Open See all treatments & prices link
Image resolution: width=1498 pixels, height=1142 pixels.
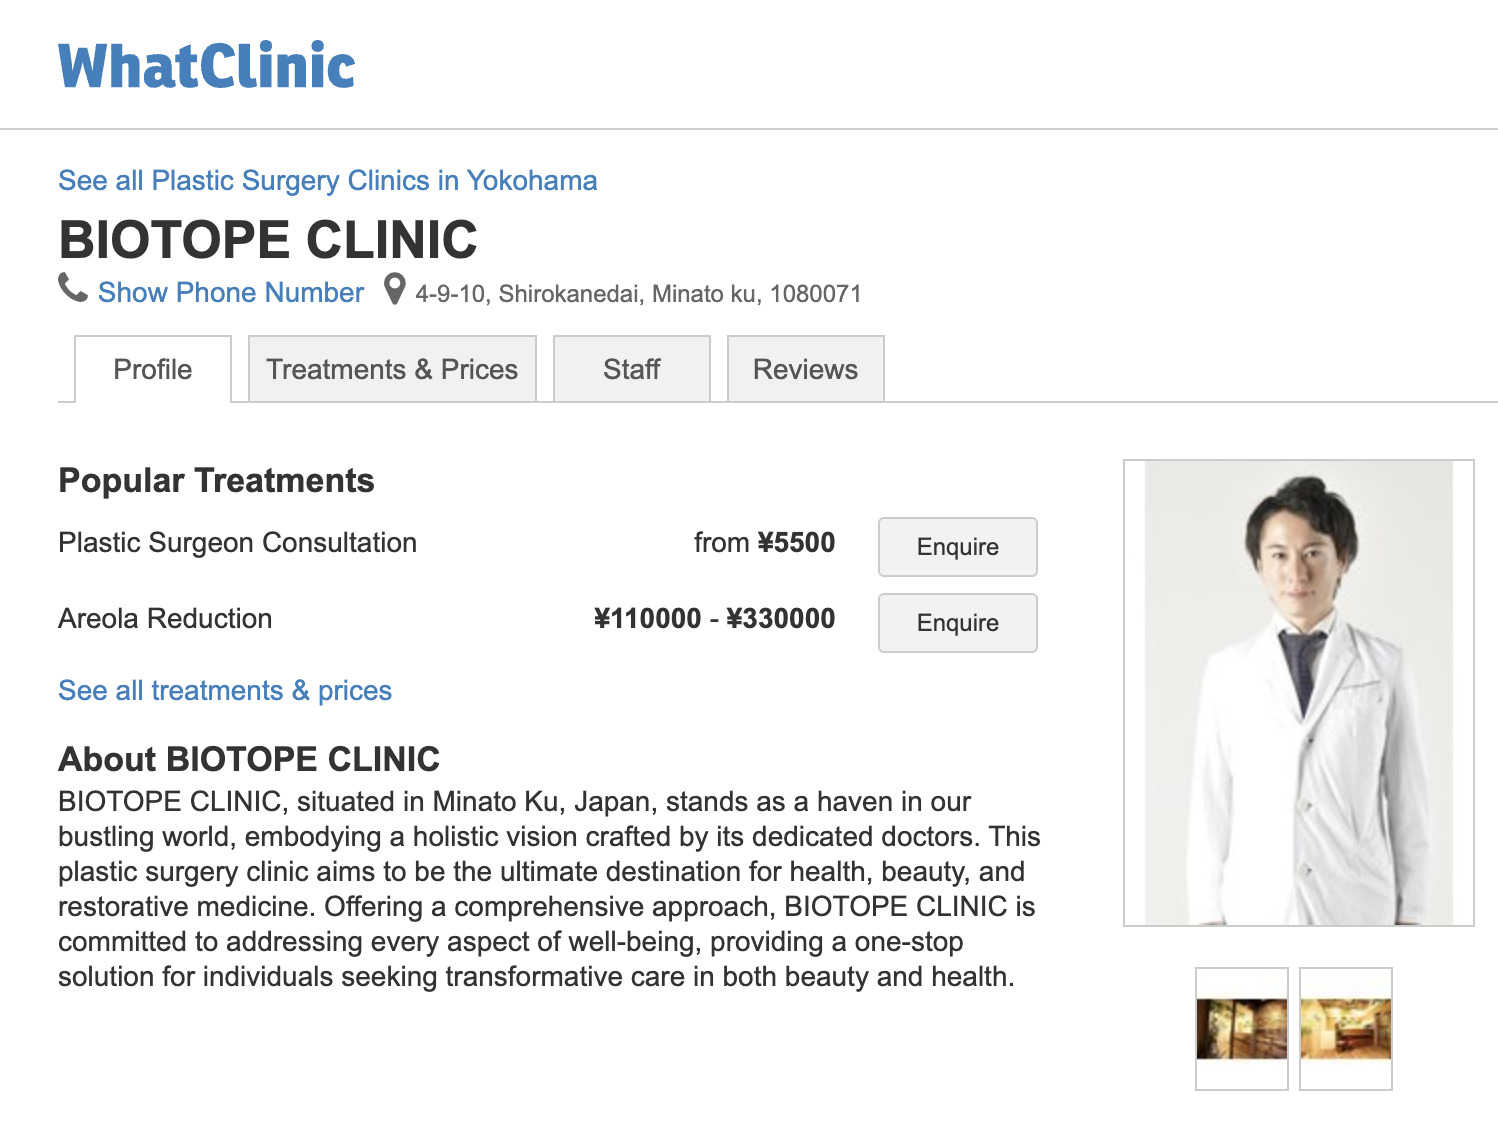(224, 690)
